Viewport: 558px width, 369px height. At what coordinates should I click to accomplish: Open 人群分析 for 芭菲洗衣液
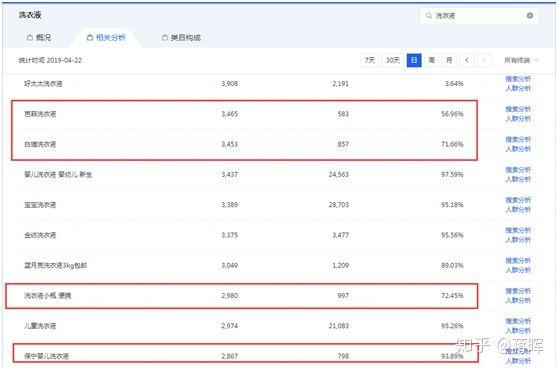click(518, 118)
